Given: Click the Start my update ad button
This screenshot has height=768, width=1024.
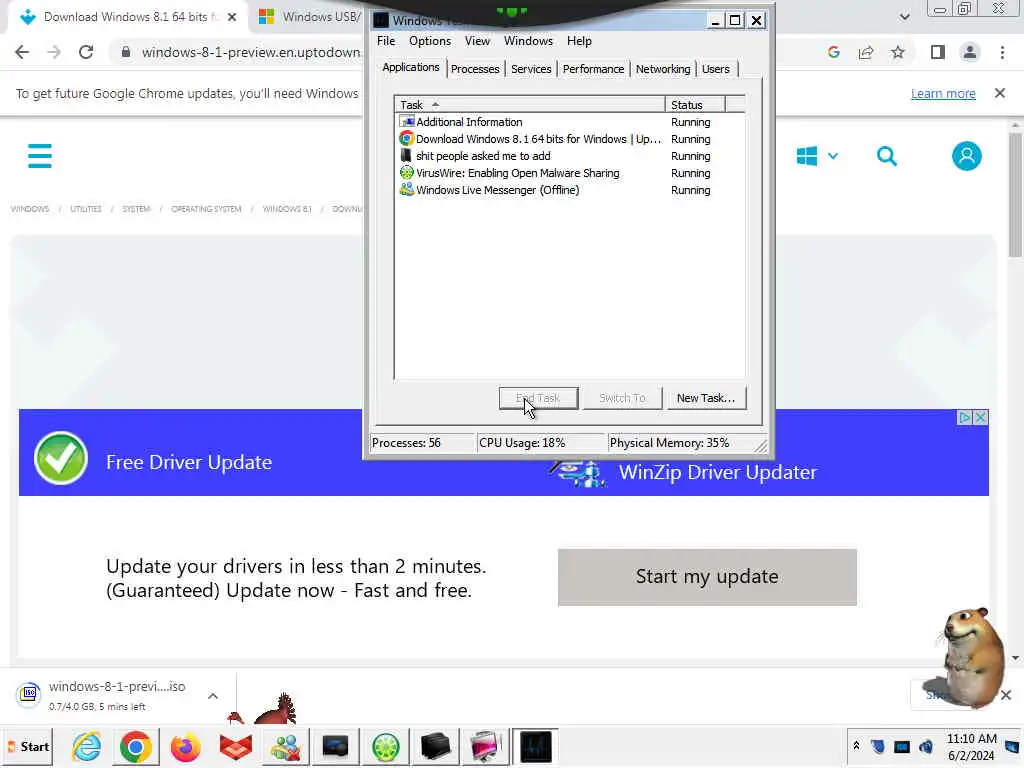Looking at the screenshot, I should click(x=707, y=577).
